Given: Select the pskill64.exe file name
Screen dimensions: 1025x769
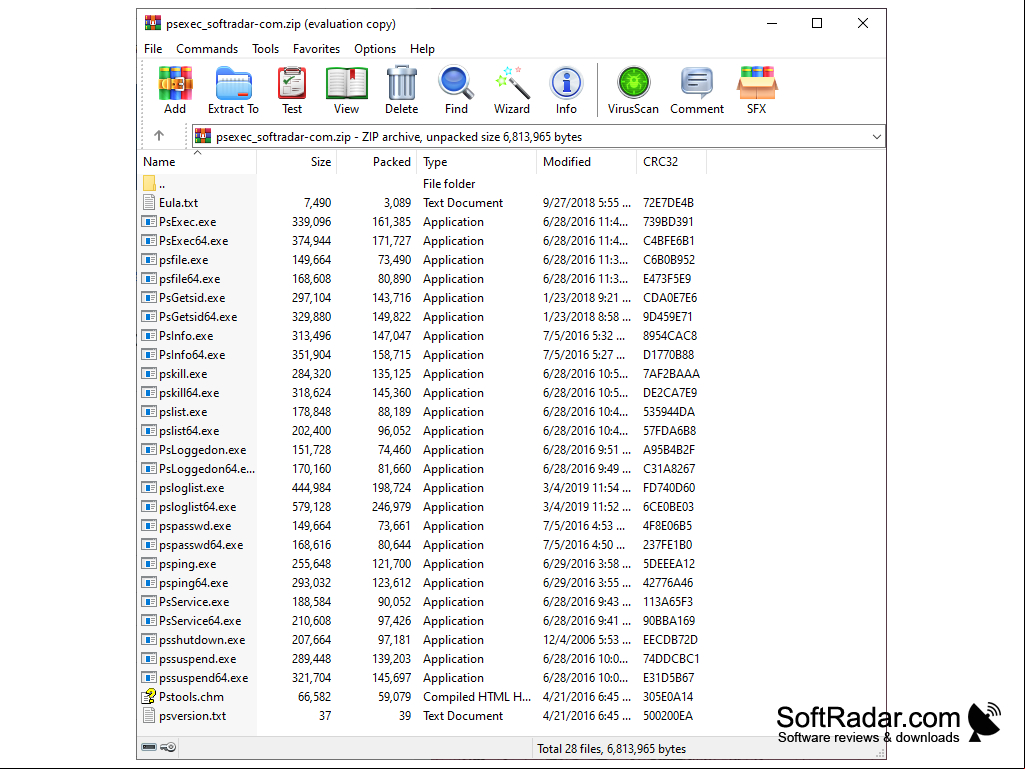Looking at the screenshot, I should click(x=189, y=392).
